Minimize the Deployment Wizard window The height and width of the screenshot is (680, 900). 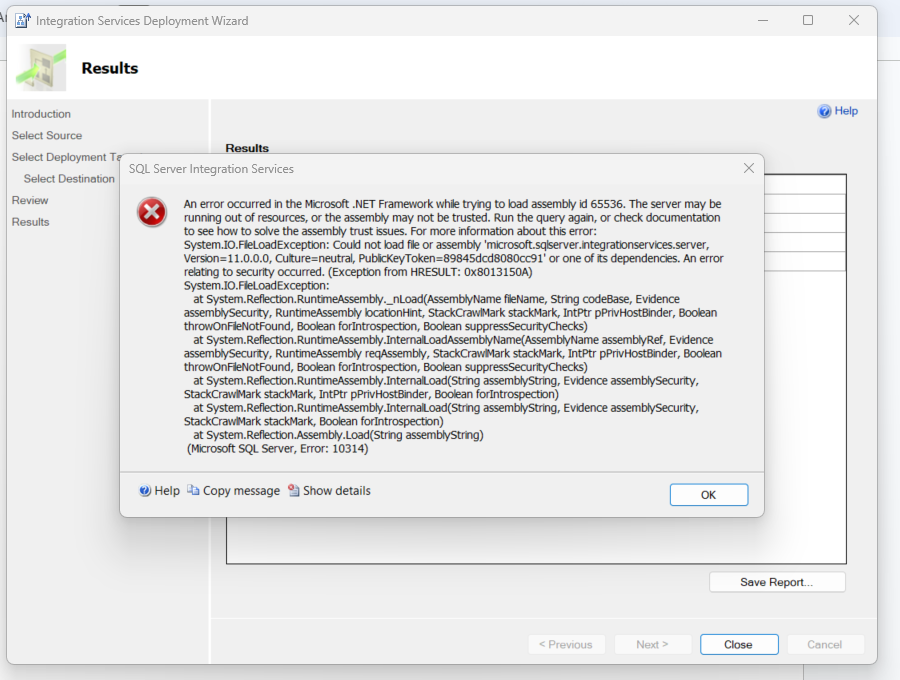(x=763, y=20)
